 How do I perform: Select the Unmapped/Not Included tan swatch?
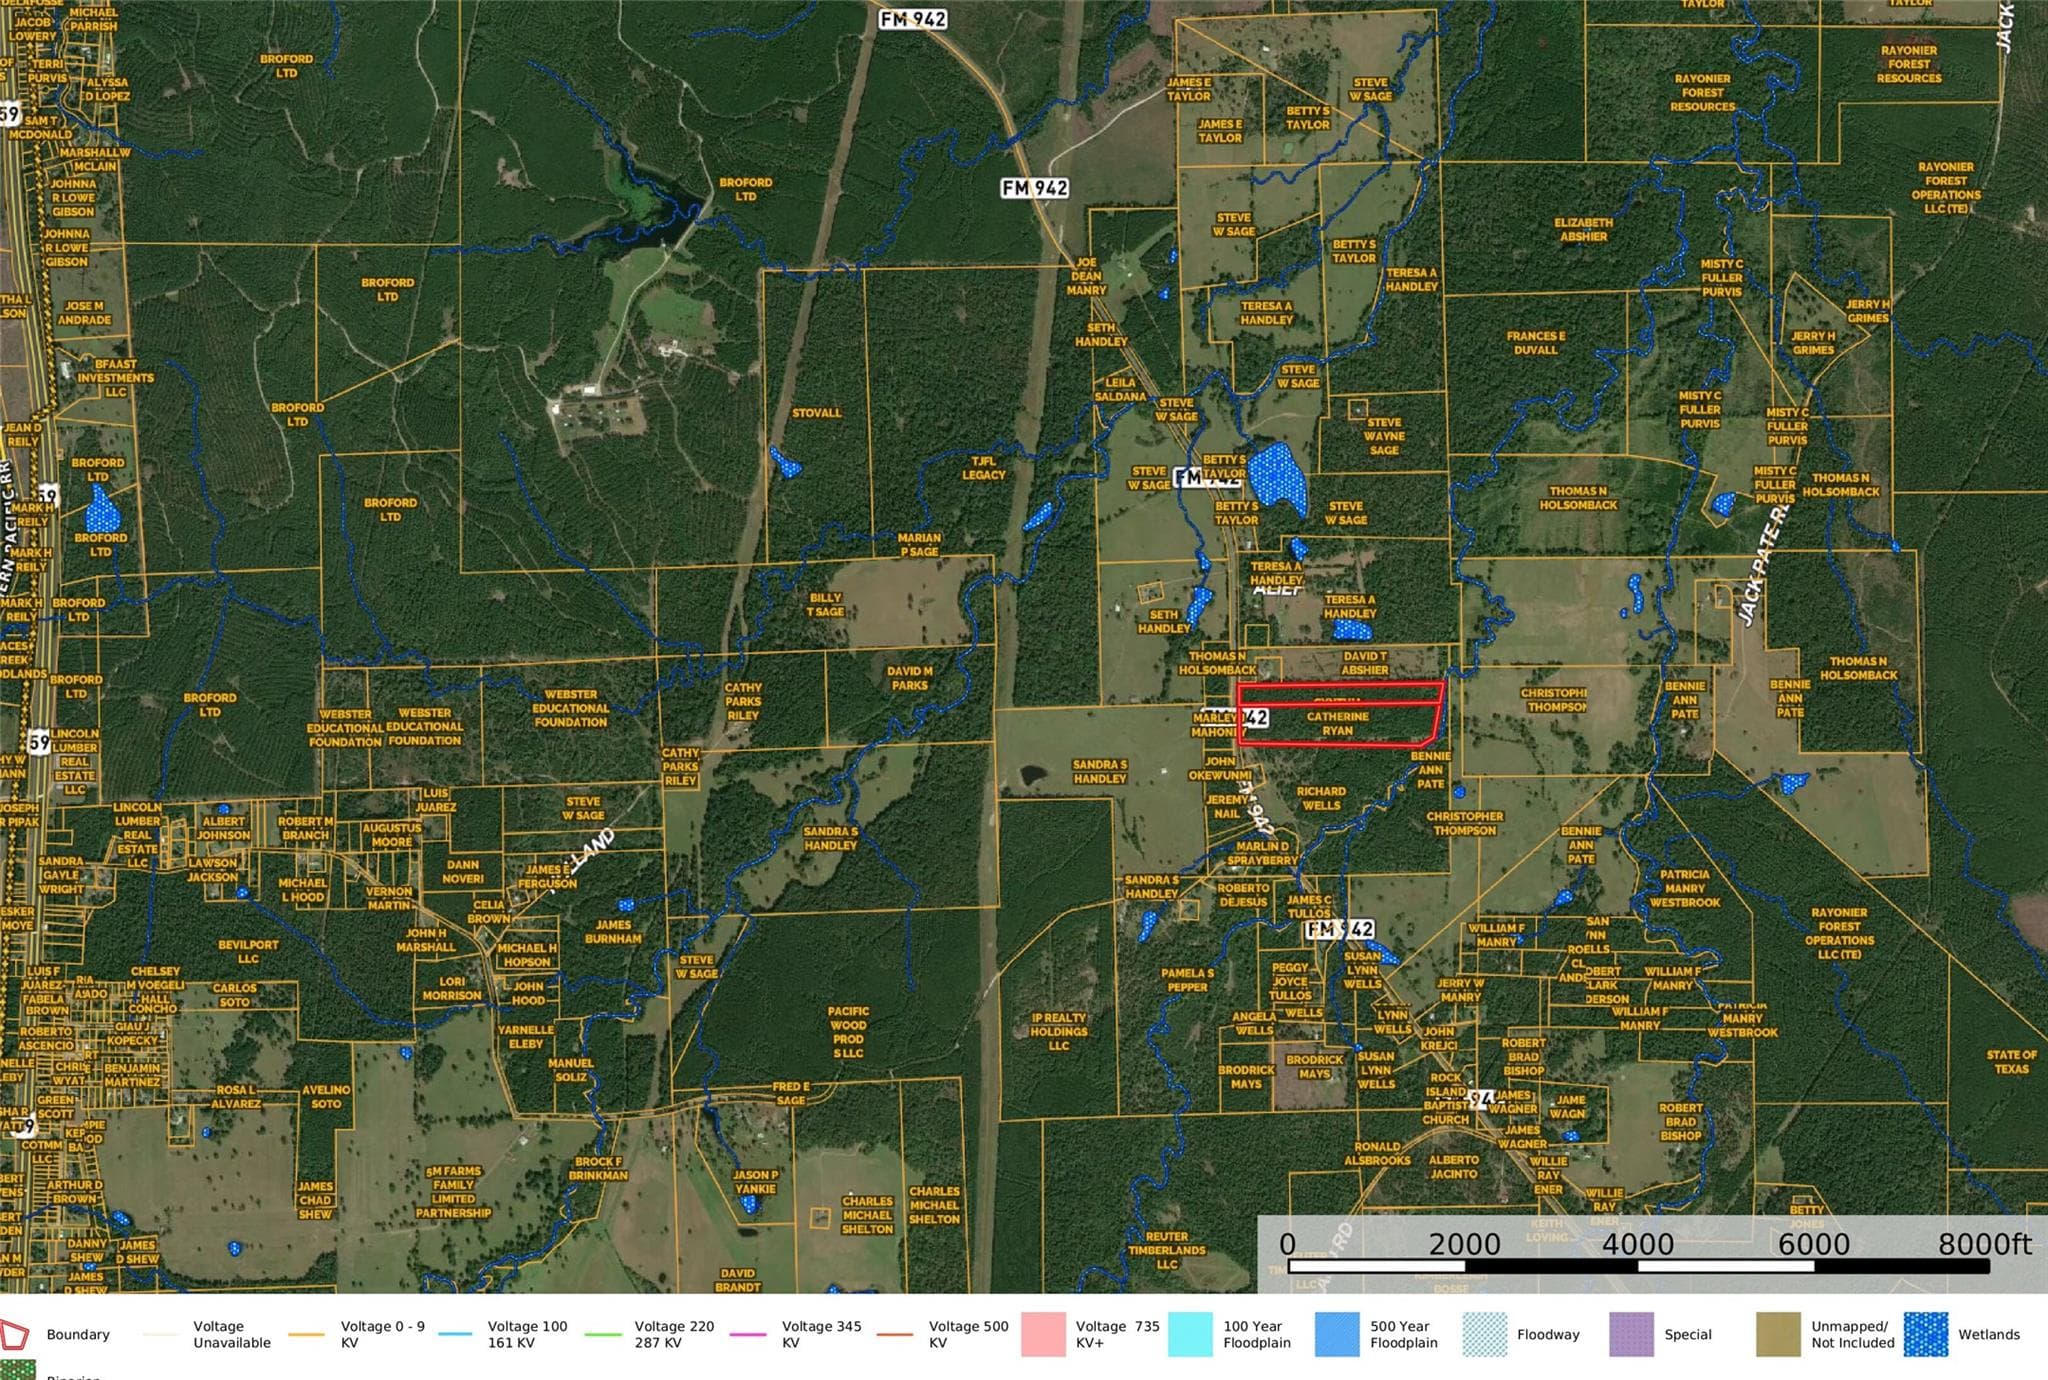tap(1778, 1334)
